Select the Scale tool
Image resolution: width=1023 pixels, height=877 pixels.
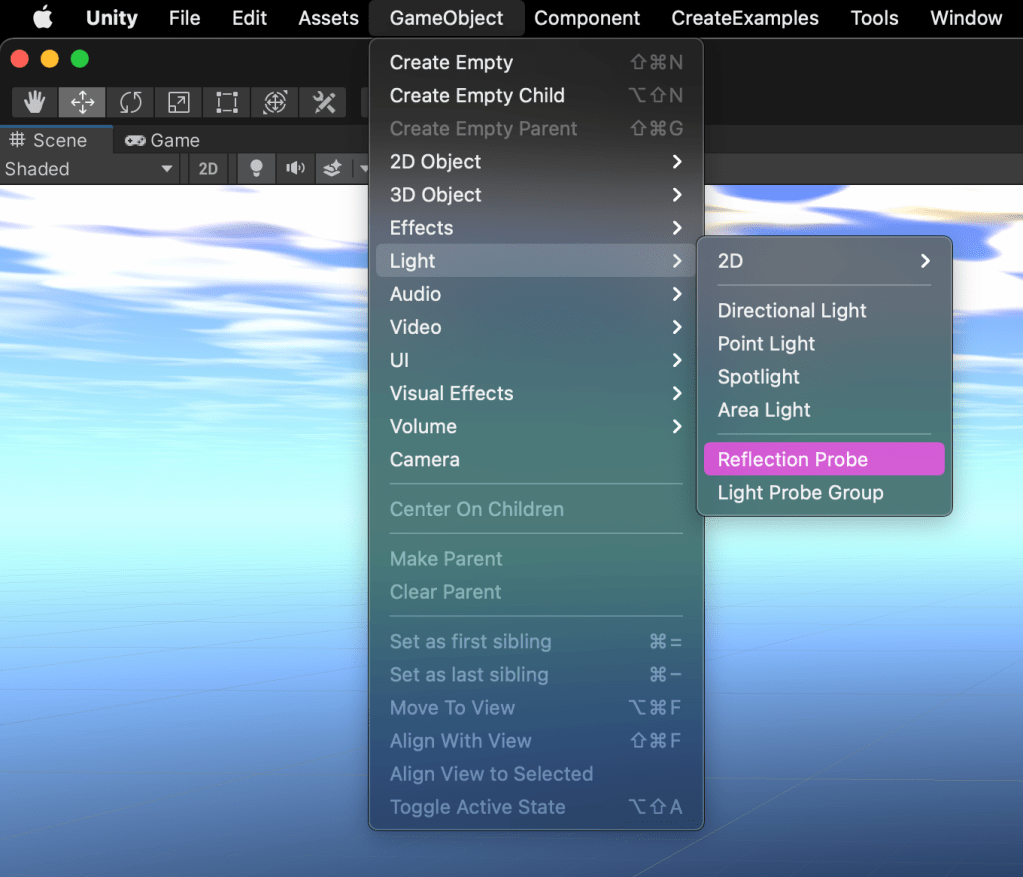[x=178, y=102]
